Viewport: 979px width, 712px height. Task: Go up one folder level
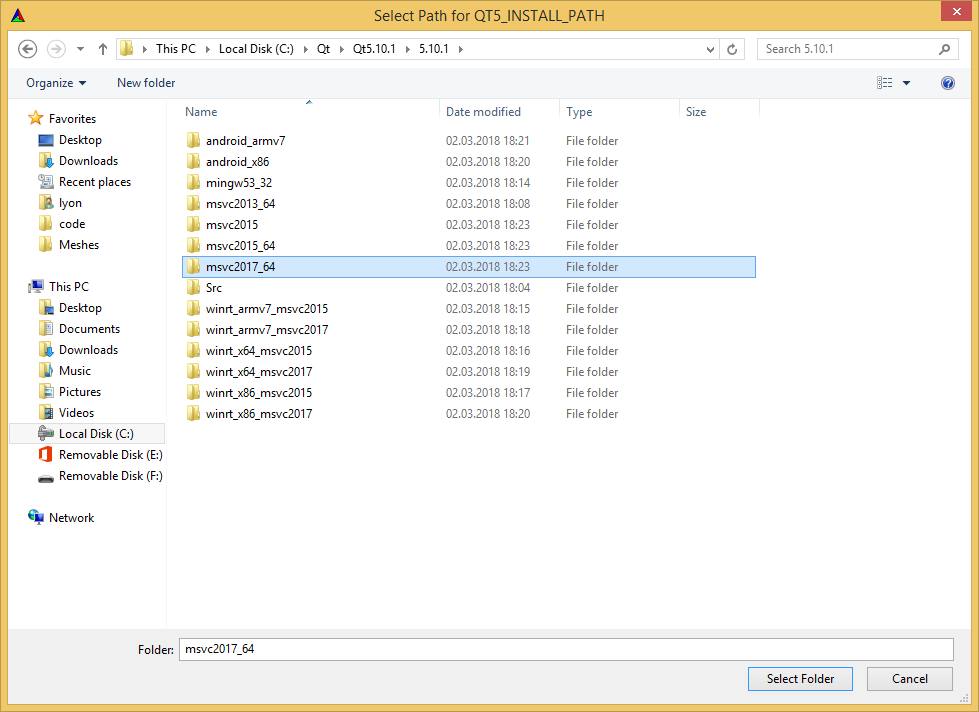pos(103,48)
